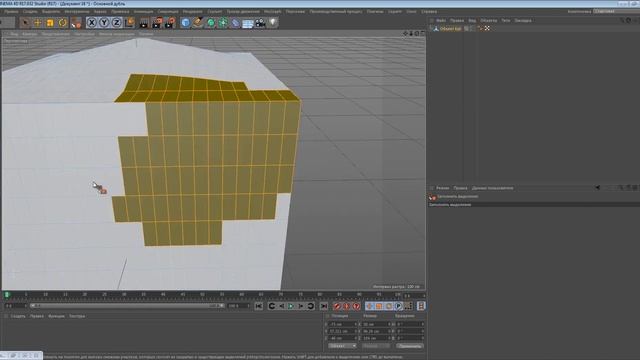Open the Render Settings icon

coord(169,23)
